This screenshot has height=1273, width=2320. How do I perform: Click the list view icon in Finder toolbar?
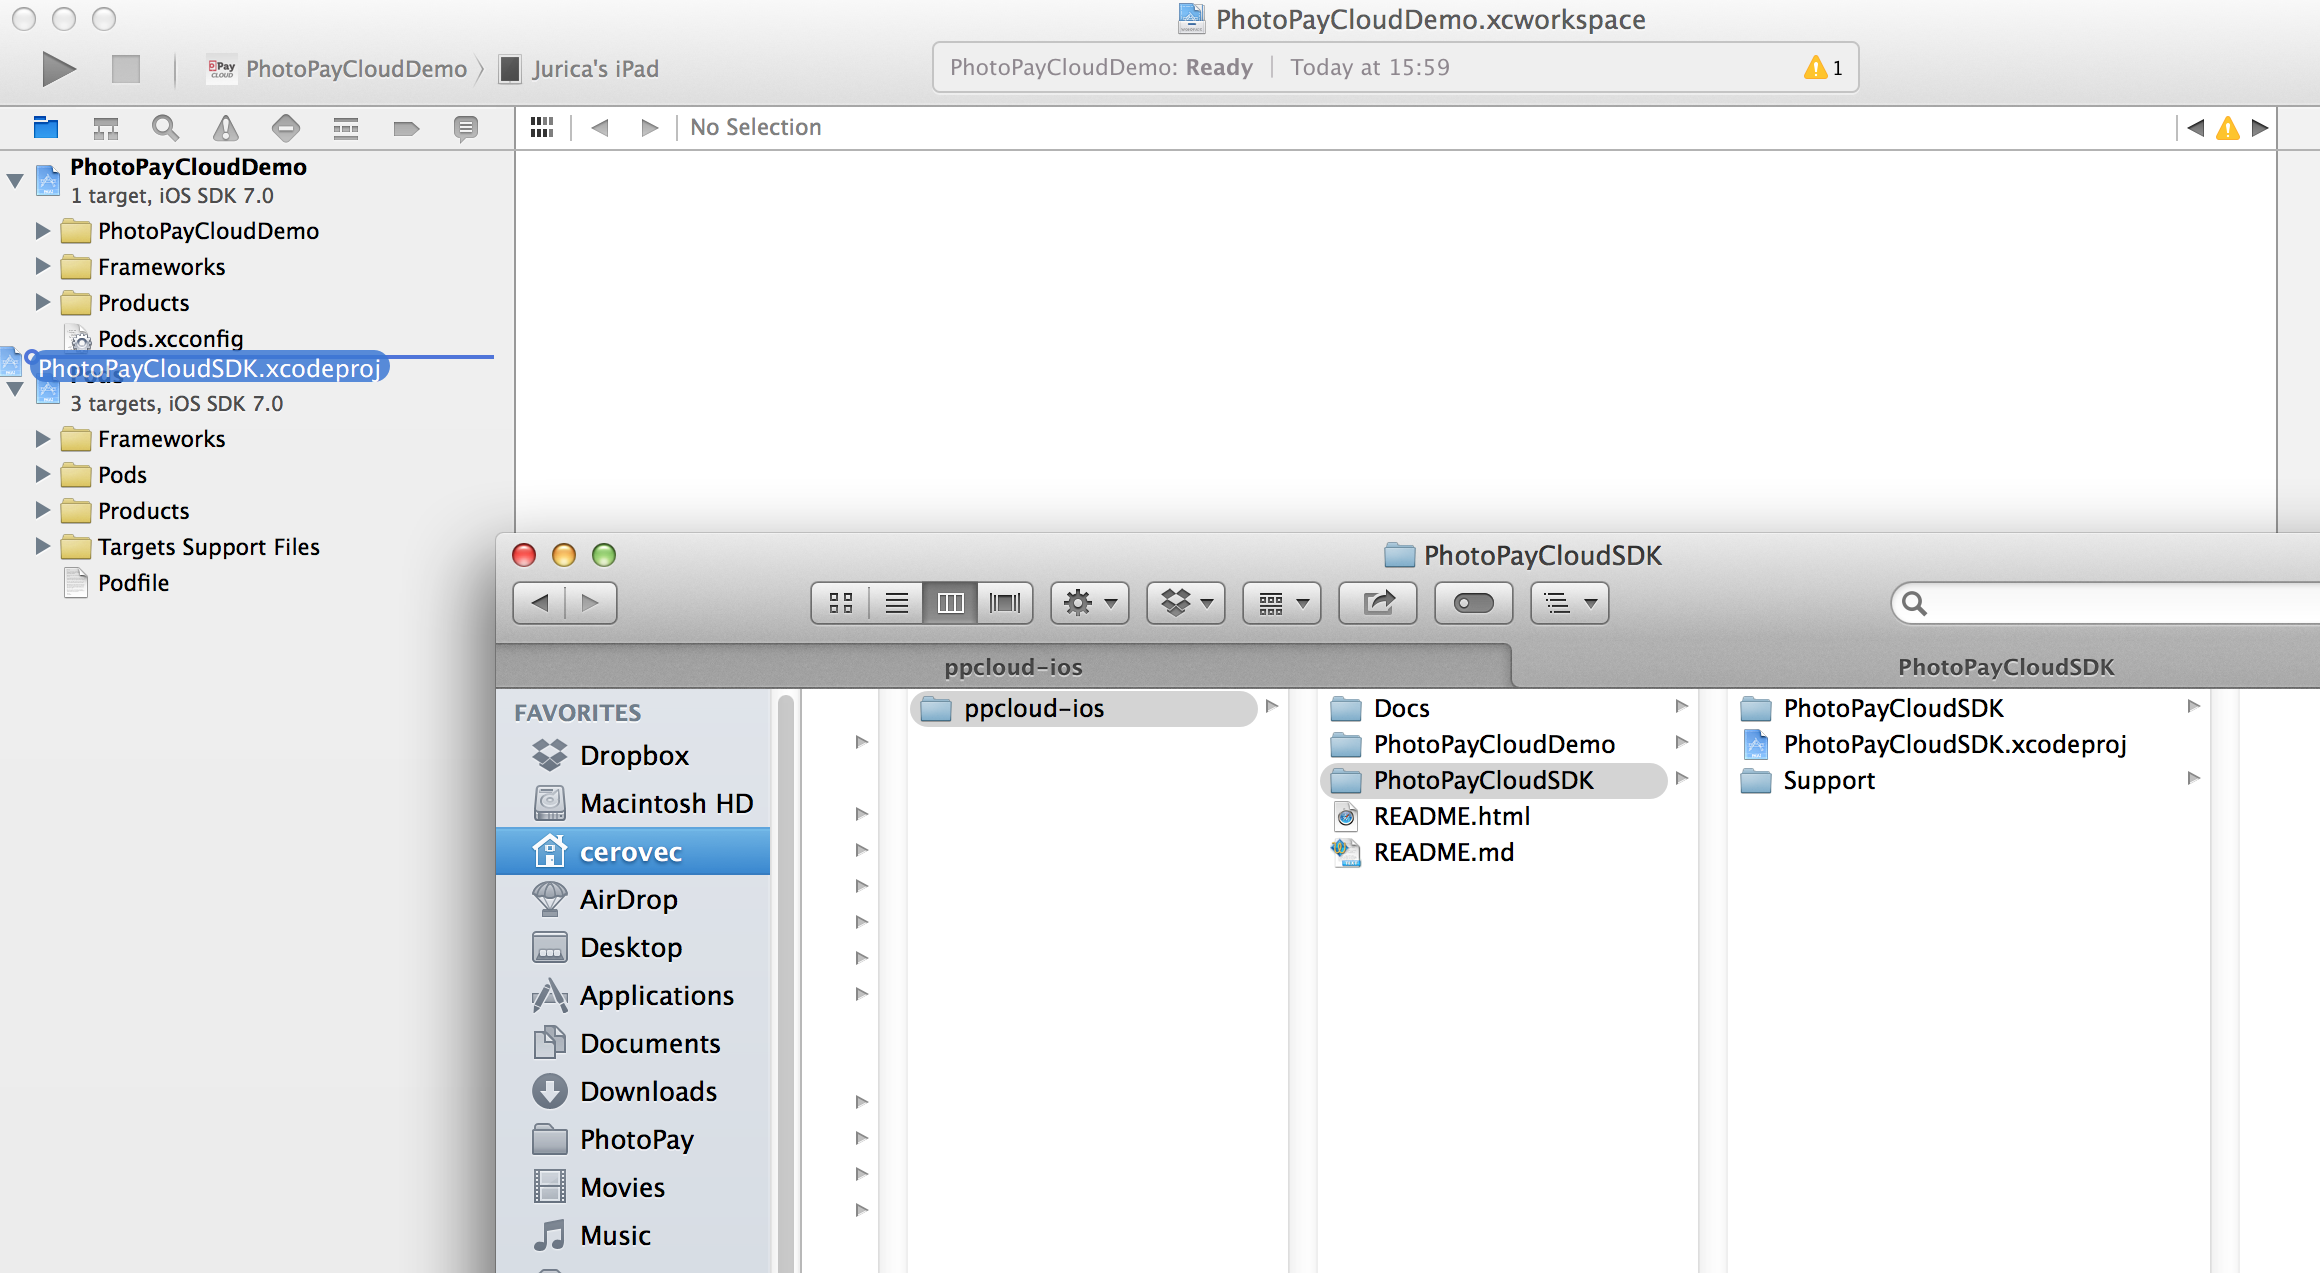coord(895,602)
